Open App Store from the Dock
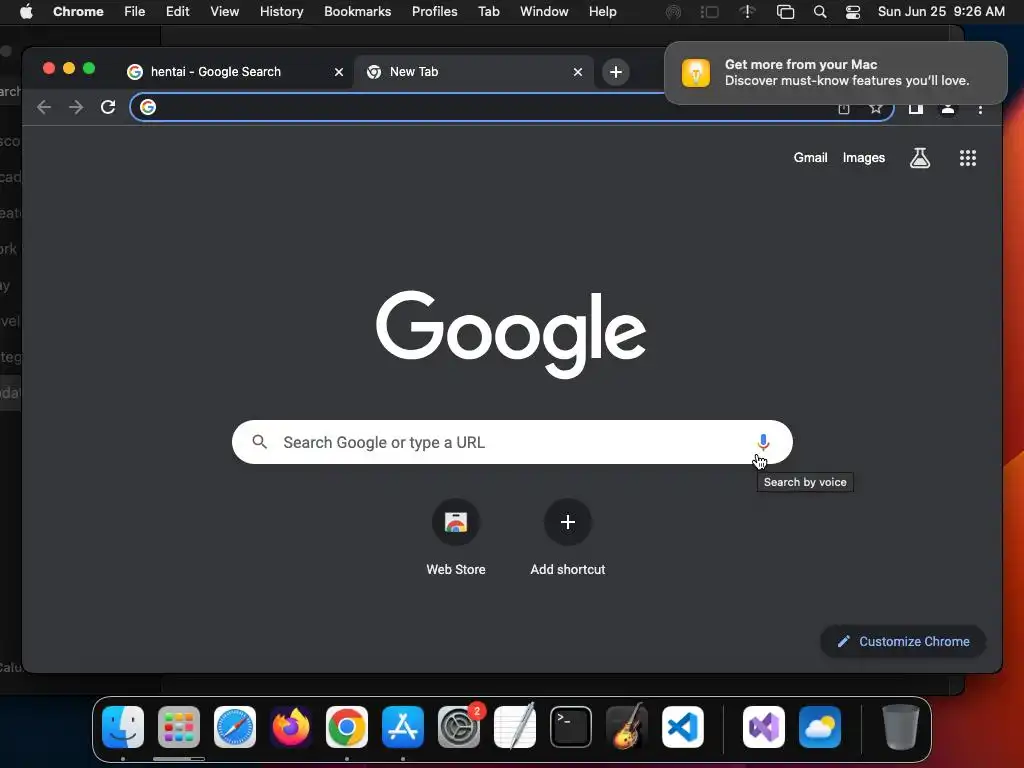The height and width of the screenshot is (768, 1024). click(x=403, y=727)
